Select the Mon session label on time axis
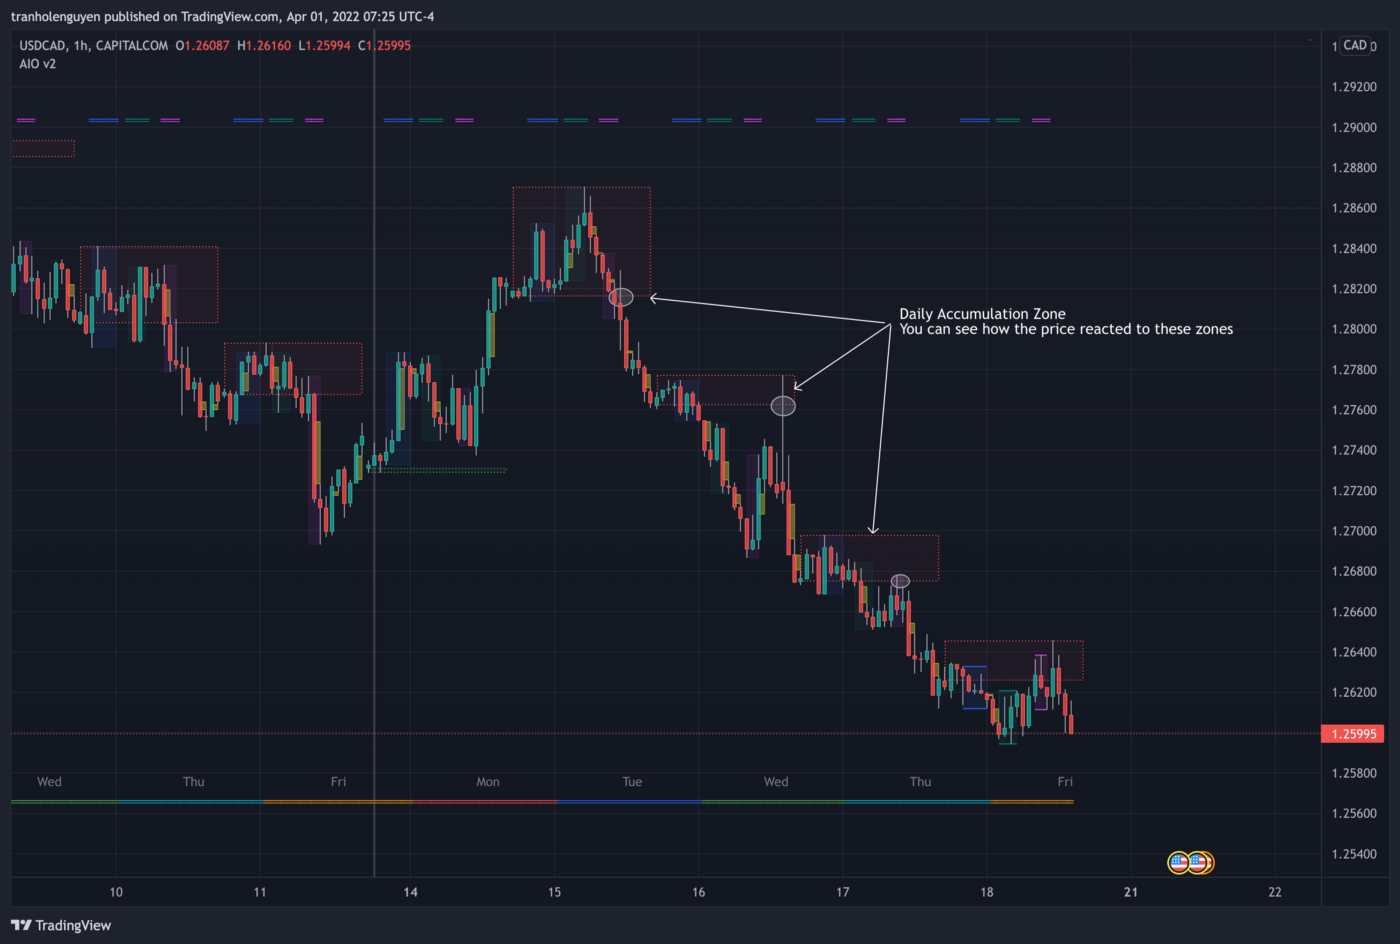 487,782
